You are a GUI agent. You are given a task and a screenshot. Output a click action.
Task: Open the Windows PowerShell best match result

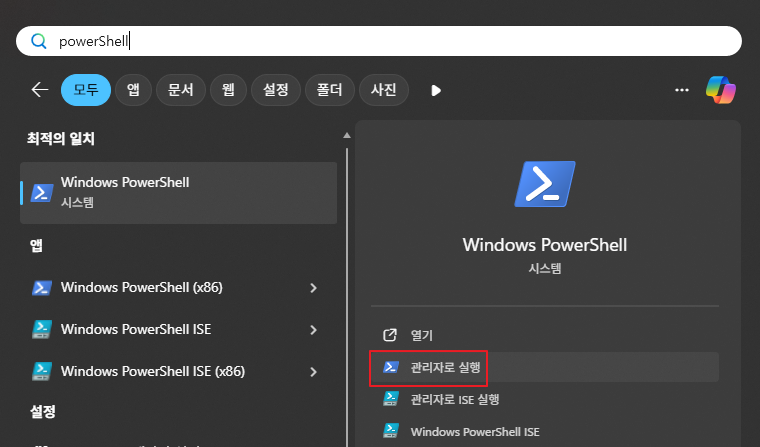178,192
